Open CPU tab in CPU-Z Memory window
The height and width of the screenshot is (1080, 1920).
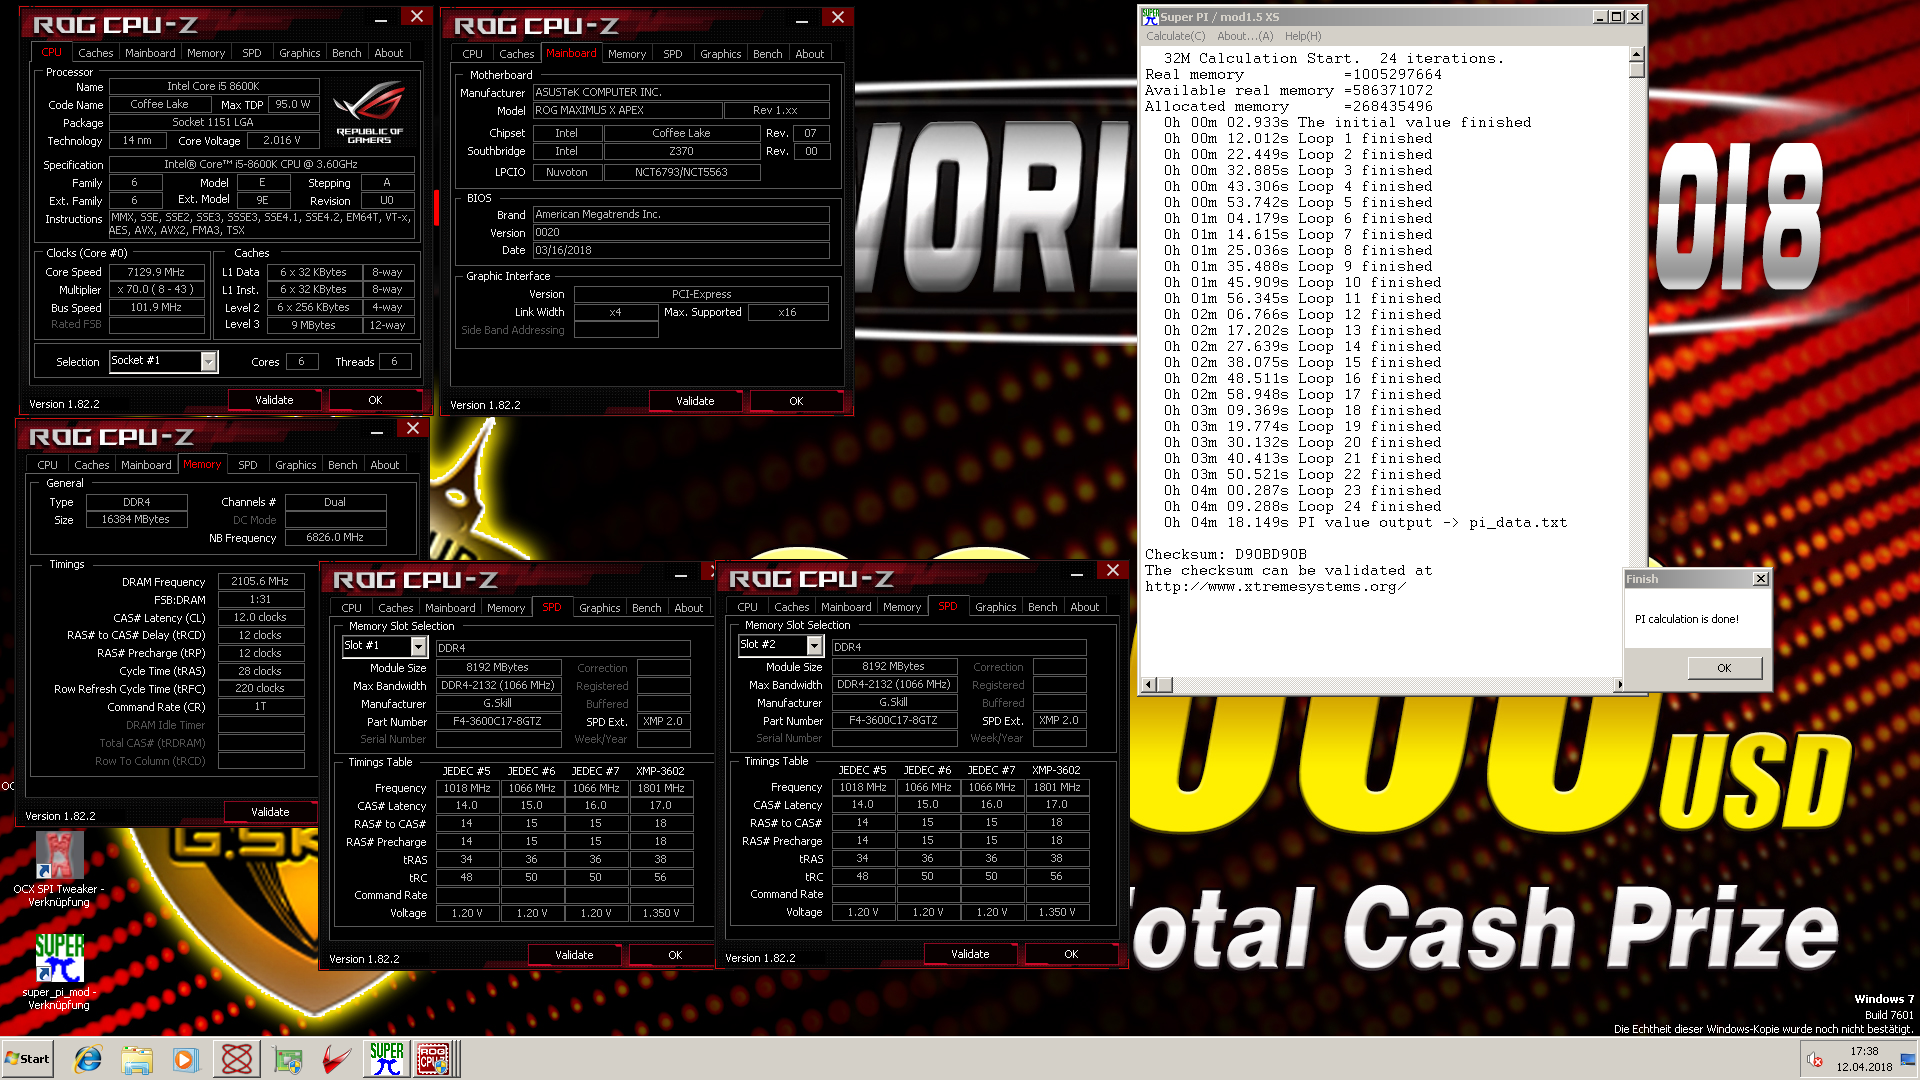[x=47, y=465]
